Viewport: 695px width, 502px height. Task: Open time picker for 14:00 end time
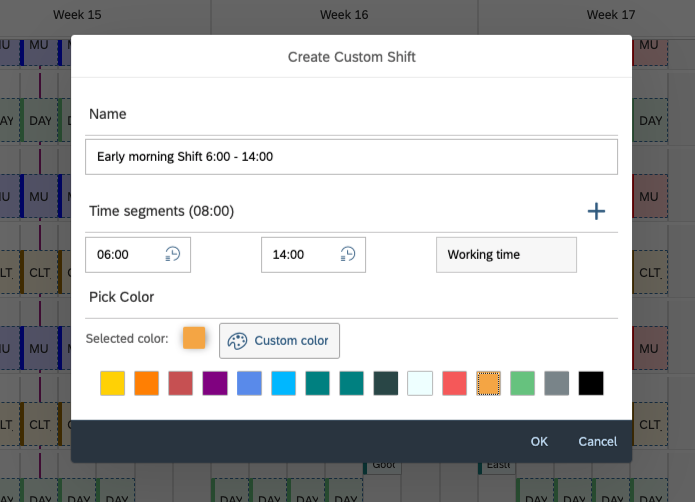click(x=348, y=255)
